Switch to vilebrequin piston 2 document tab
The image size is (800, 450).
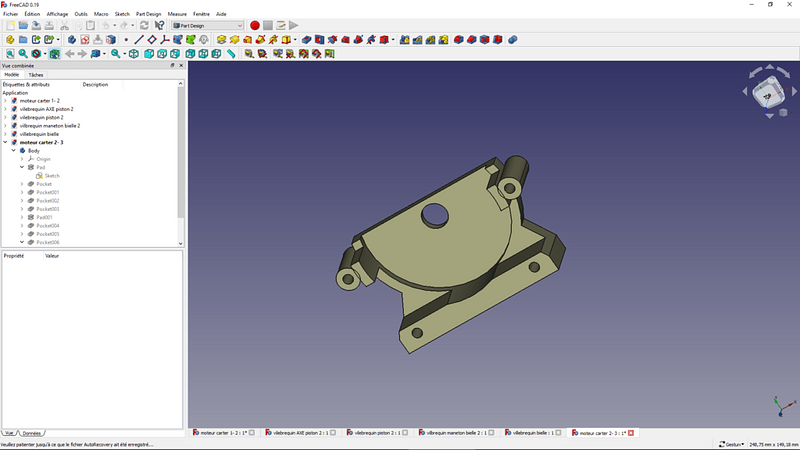377,433
